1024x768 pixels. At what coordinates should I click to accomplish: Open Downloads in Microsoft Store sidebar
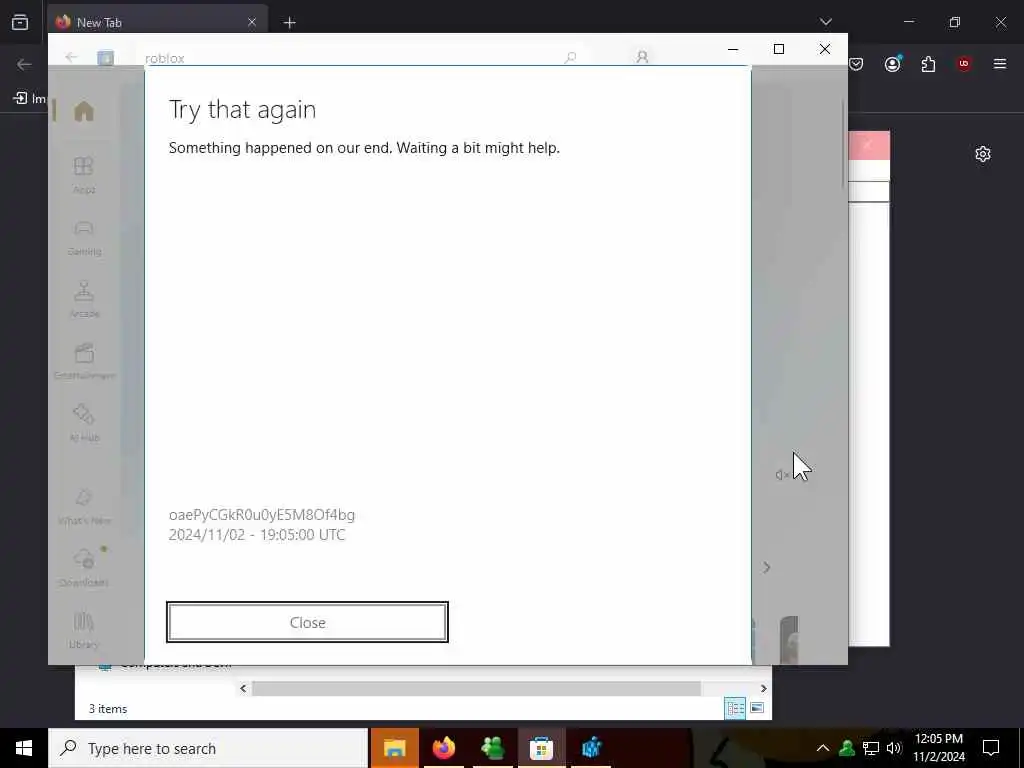[84, 567]
